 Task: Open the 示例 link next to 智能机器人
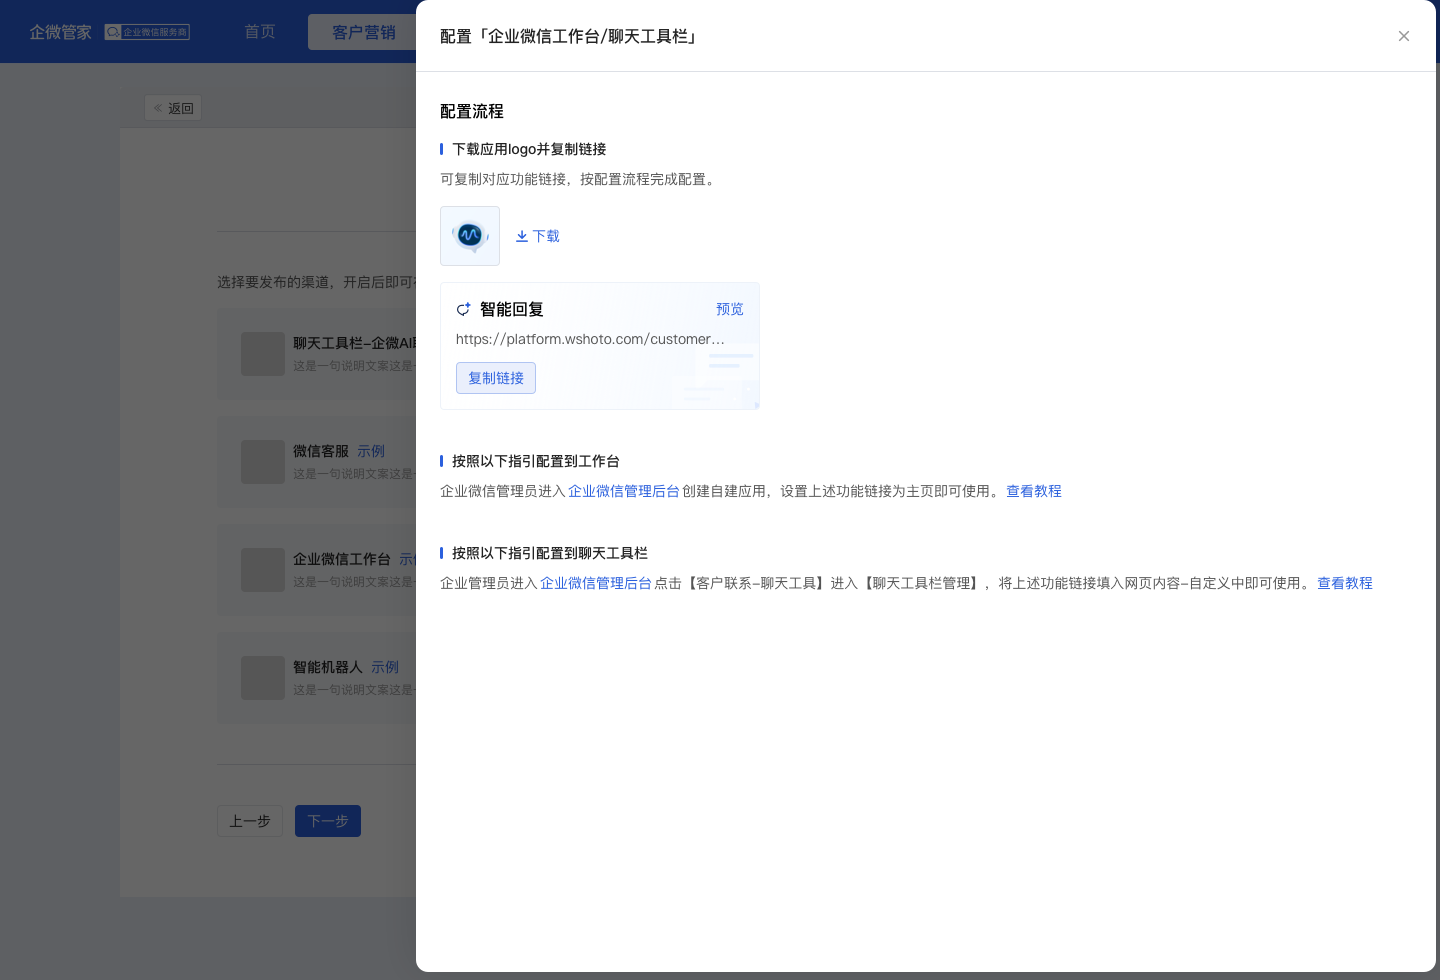click(x=385, y=667)
